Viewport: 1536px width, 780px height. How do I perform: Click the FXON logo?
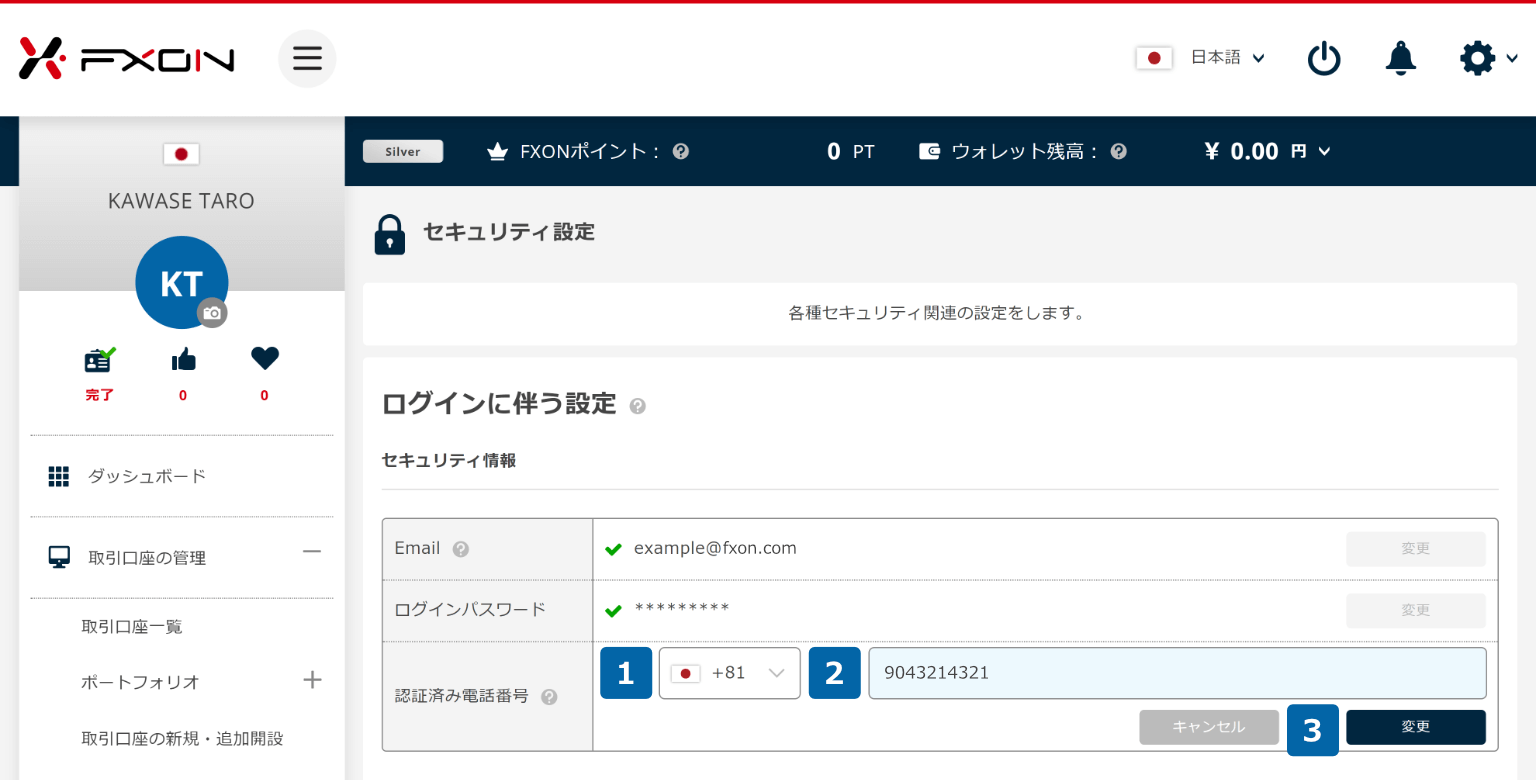tap(127, 59)
